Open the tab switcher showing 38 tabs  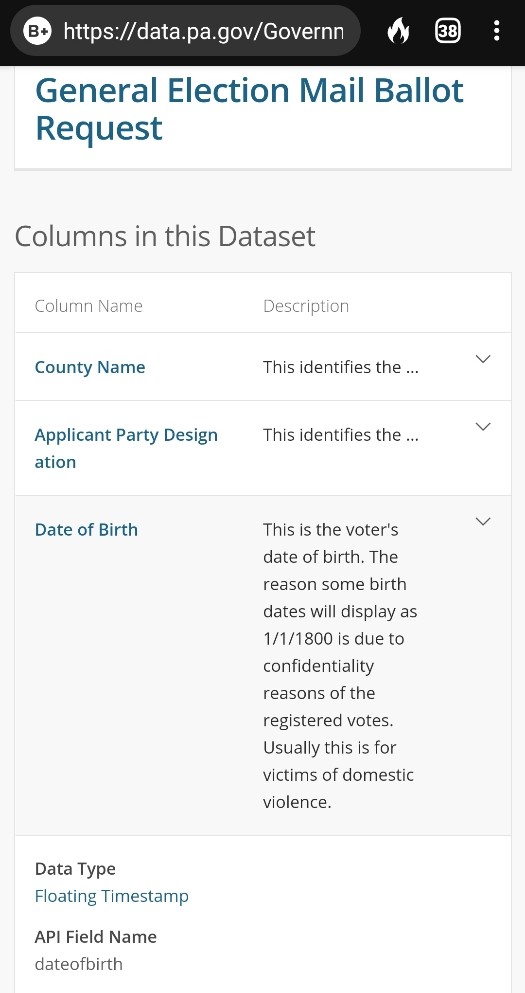[447, 30]
